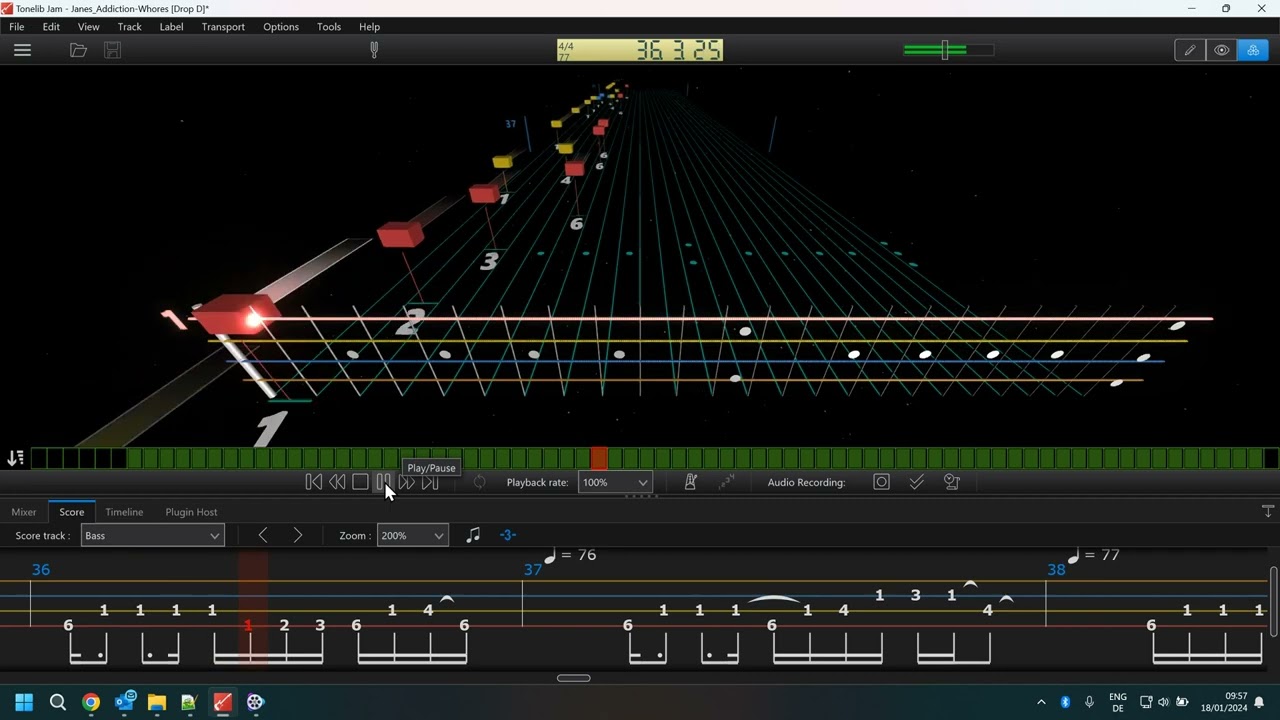Screen dimensions: 1280x720
Task: Open the score Zoom dropdown
Action: click(412, 536)
